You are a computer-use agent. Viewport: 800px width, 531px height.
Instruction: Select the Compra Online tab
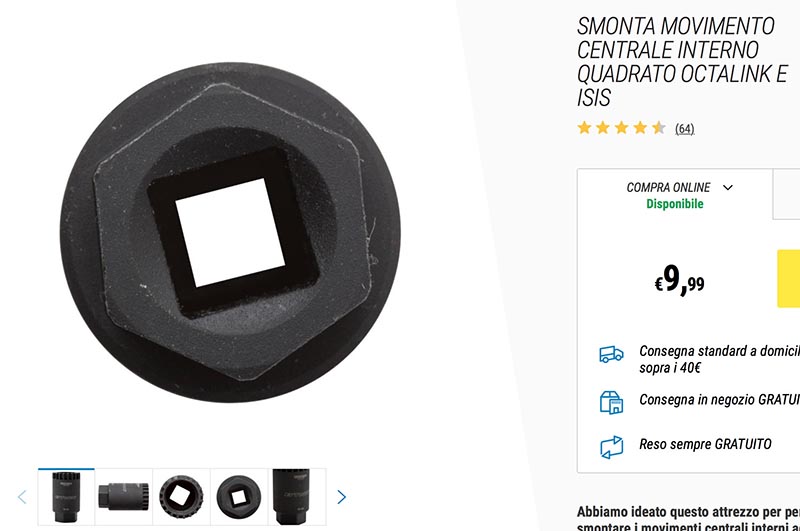pos(675,194)
